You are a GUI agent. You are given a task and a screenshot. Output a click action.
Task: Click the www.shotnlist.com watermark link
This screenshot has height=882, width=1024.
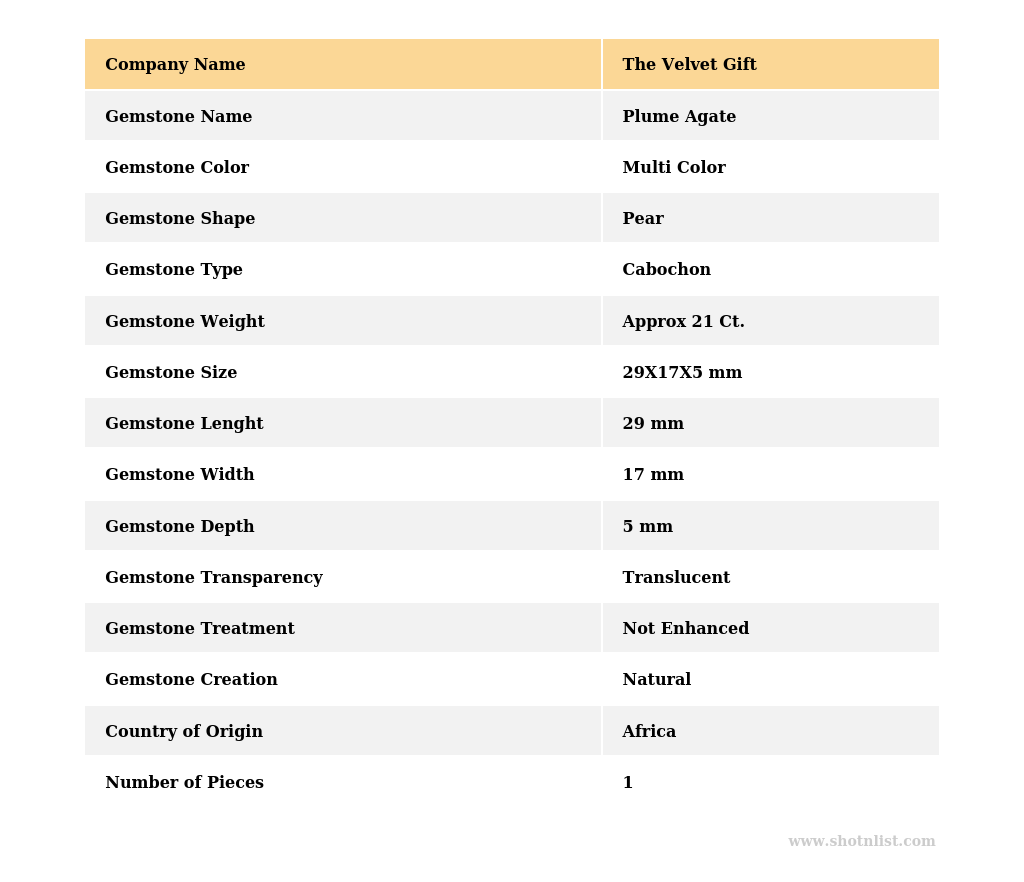(x=861, y=842)
